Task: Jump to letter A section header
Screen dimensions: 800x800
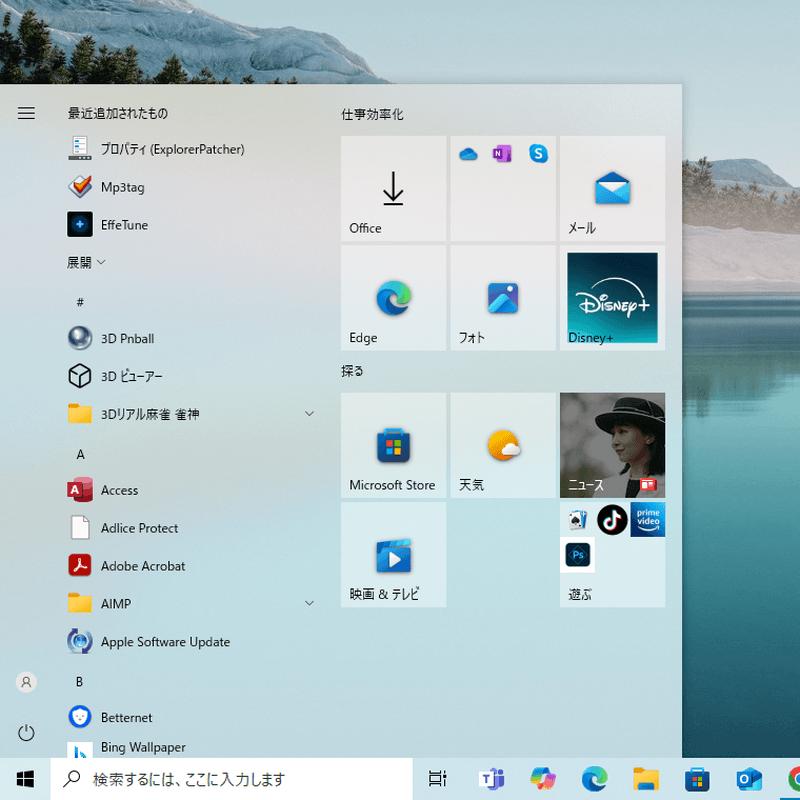Action: 80,454
